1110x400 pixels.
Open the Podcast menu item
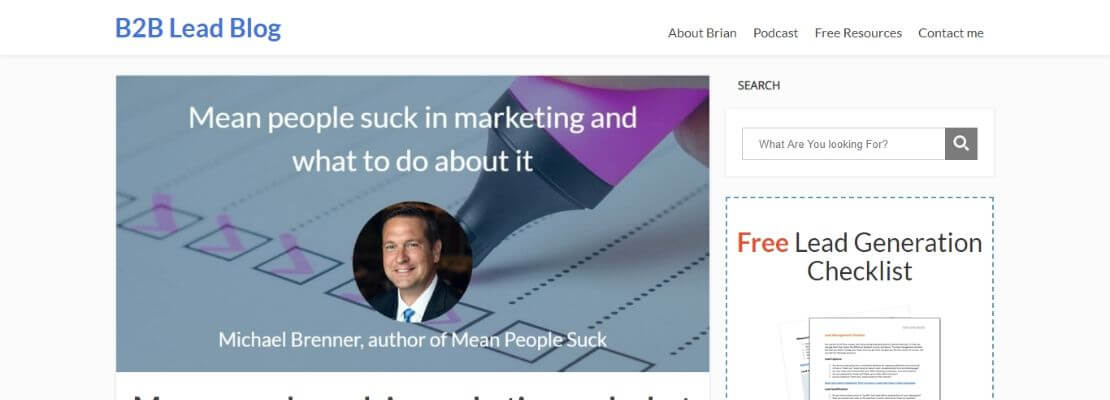[775, 33]
